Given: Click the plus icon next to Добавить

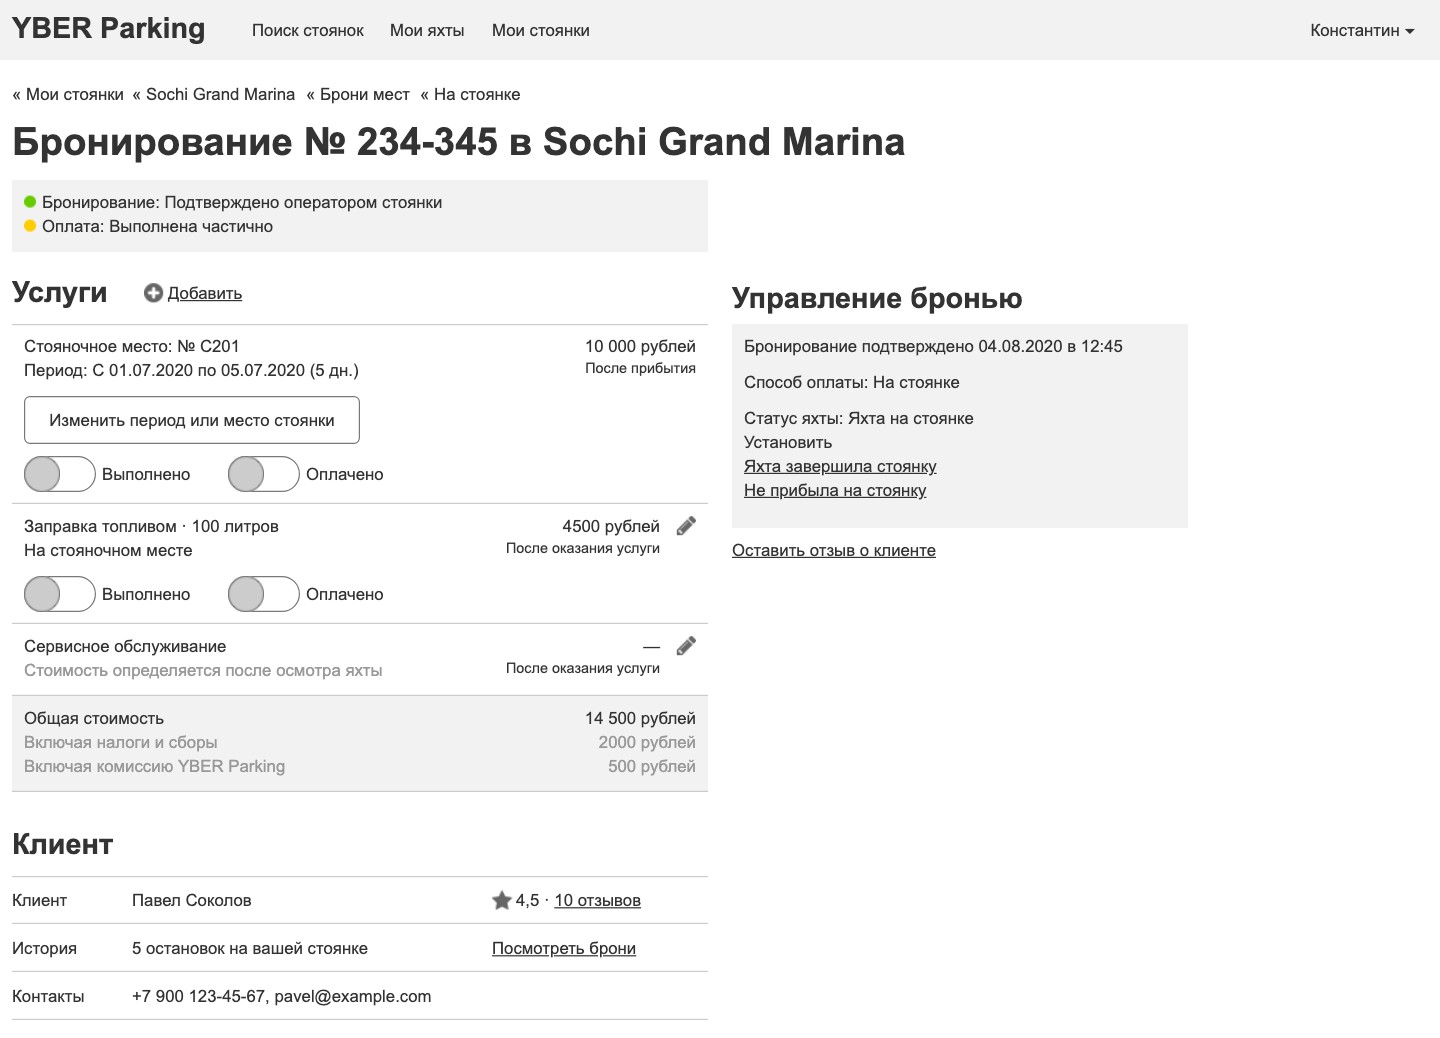Looking at the screenshot, I should [x=153, y=293].
